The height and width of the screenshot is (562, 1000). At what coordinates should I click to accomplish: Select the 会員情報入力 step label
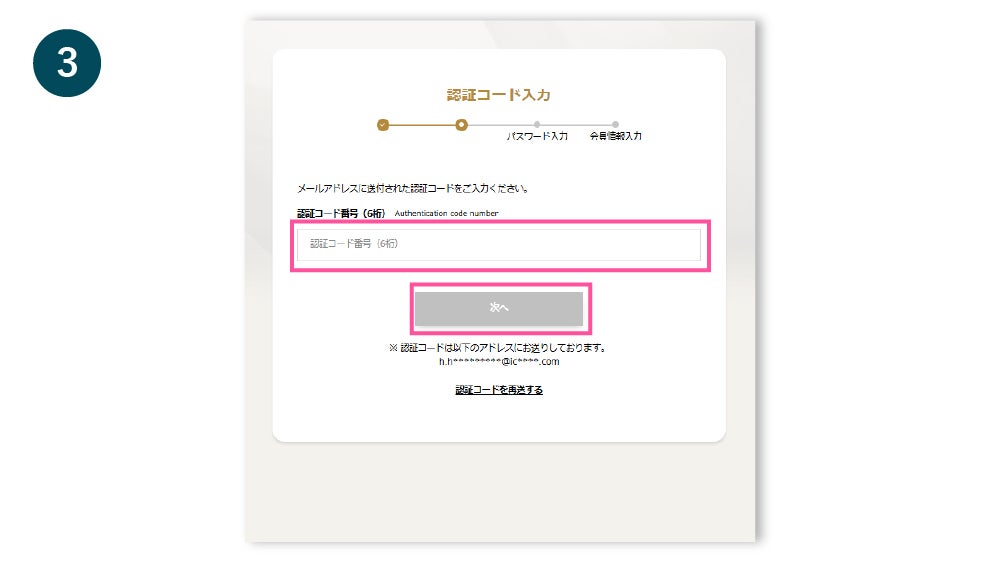pyautogui.click(x=615, y=136)
